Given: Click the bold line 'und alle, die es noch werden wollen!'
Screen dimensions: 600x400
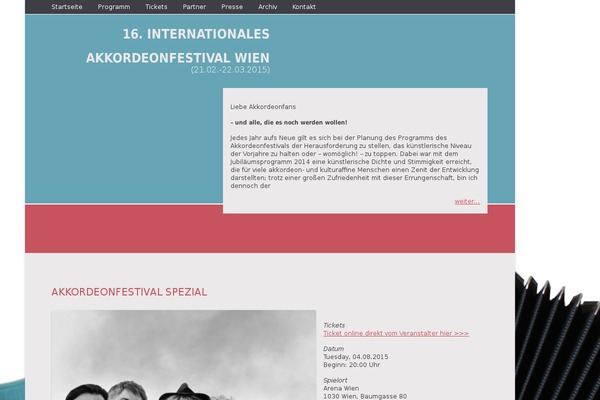Looking at the screenshot, I should [289, 122].
